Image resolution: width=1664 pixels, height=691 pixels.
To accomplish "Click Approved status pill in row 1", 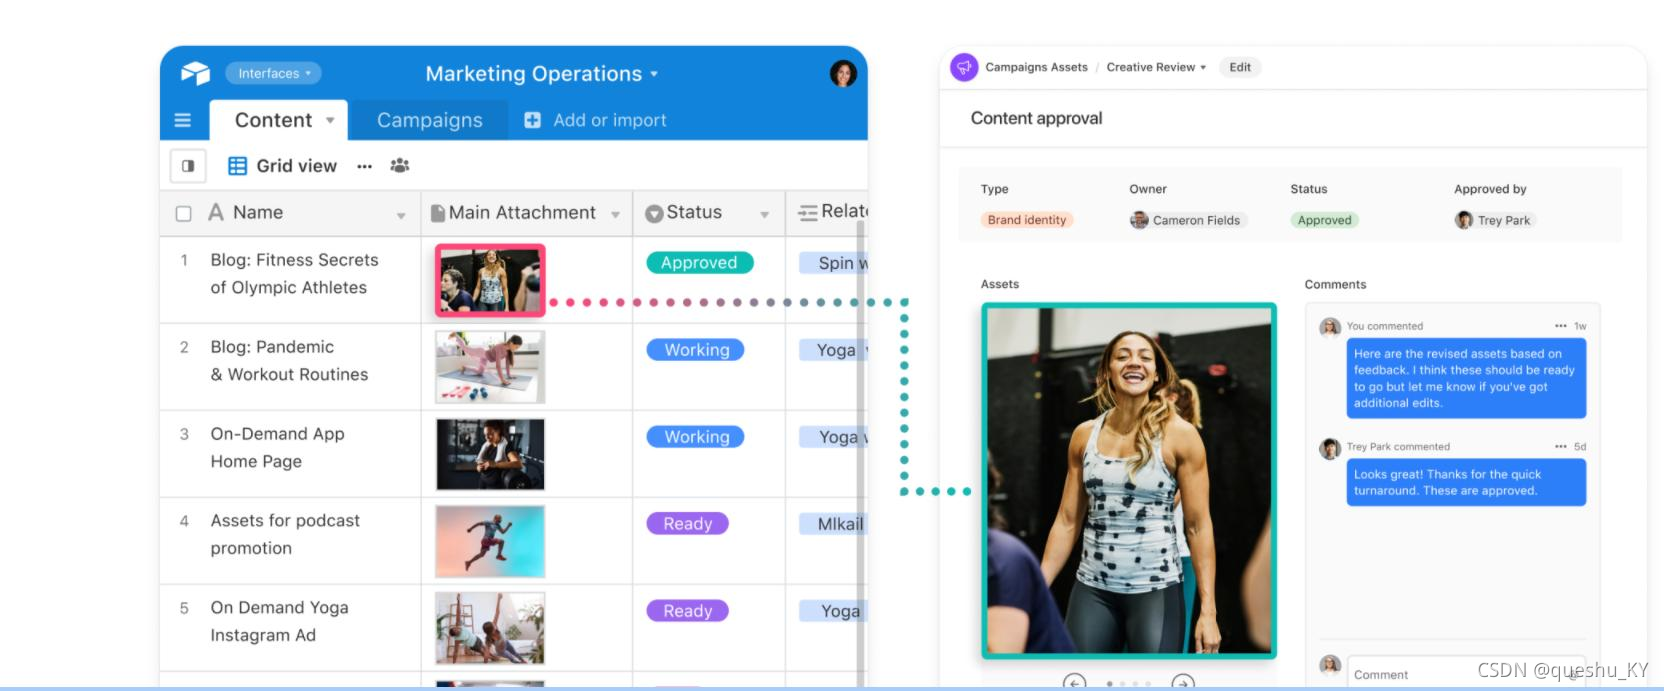I will (x=699, y=263).
